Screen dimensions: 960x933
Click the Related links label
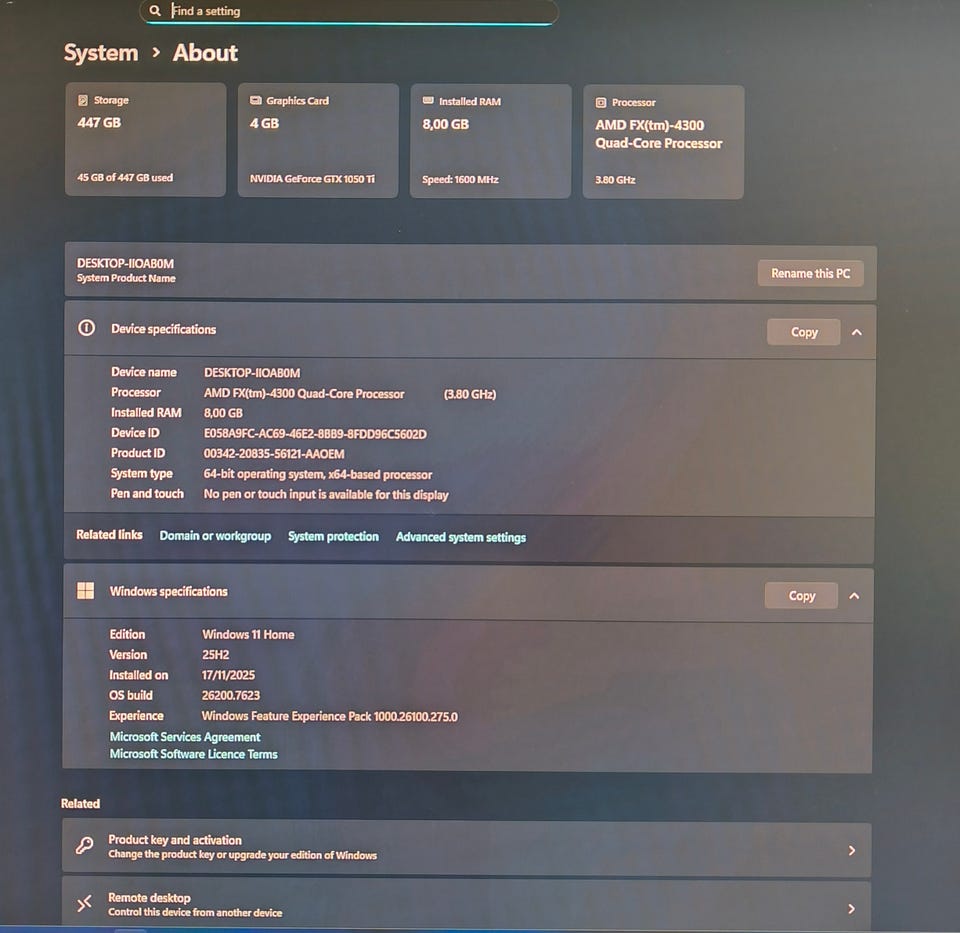point(109,534)
